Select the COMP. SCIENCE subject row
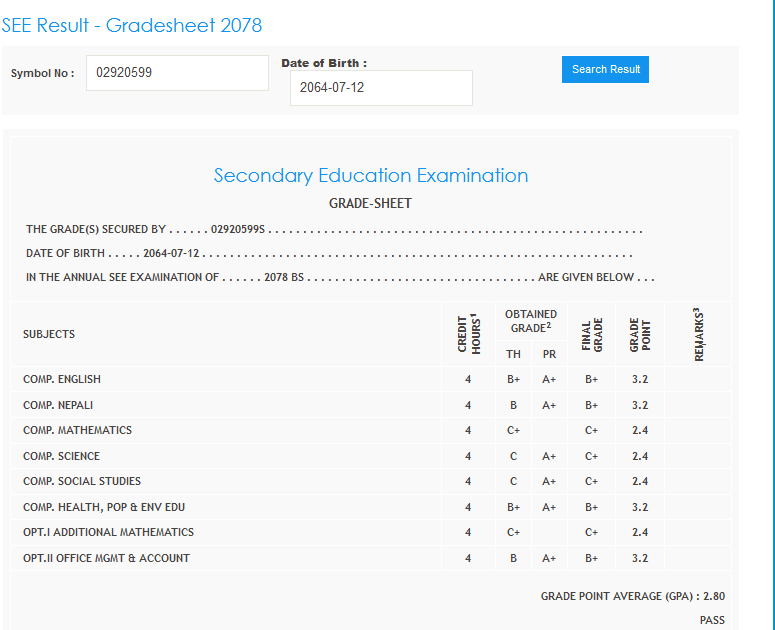 tap(62, 456)
